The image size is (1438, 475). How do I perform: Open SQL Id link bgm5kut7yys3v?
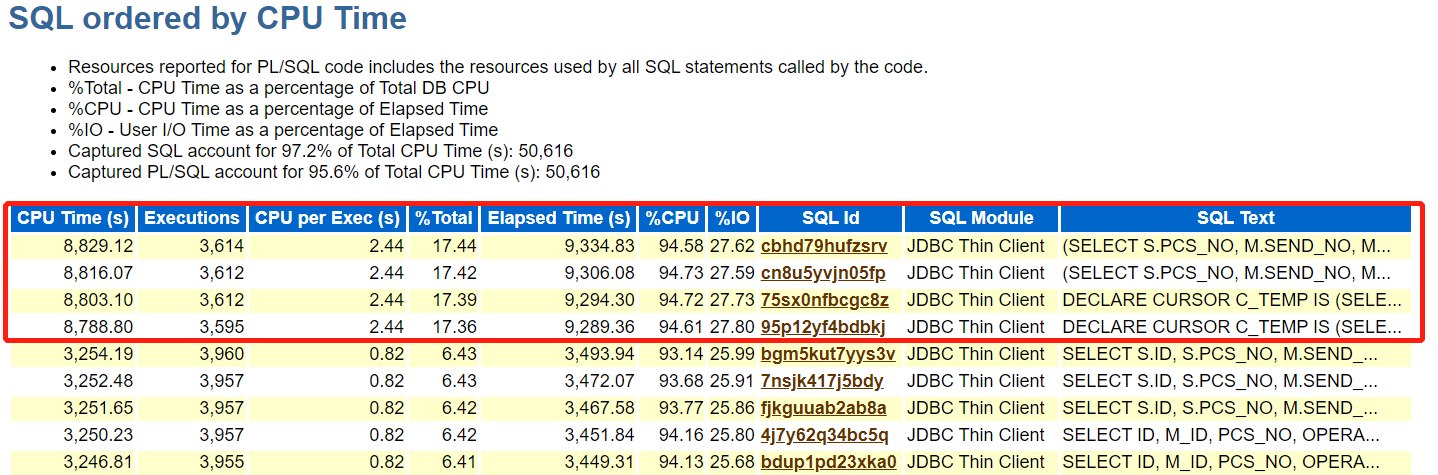(x=827, y=354)
